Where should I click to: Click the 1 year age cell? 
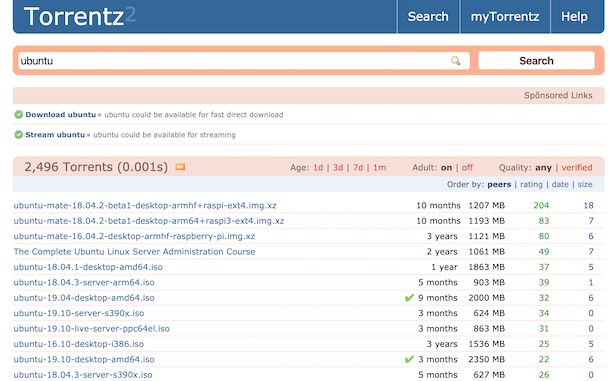point(444,267)
